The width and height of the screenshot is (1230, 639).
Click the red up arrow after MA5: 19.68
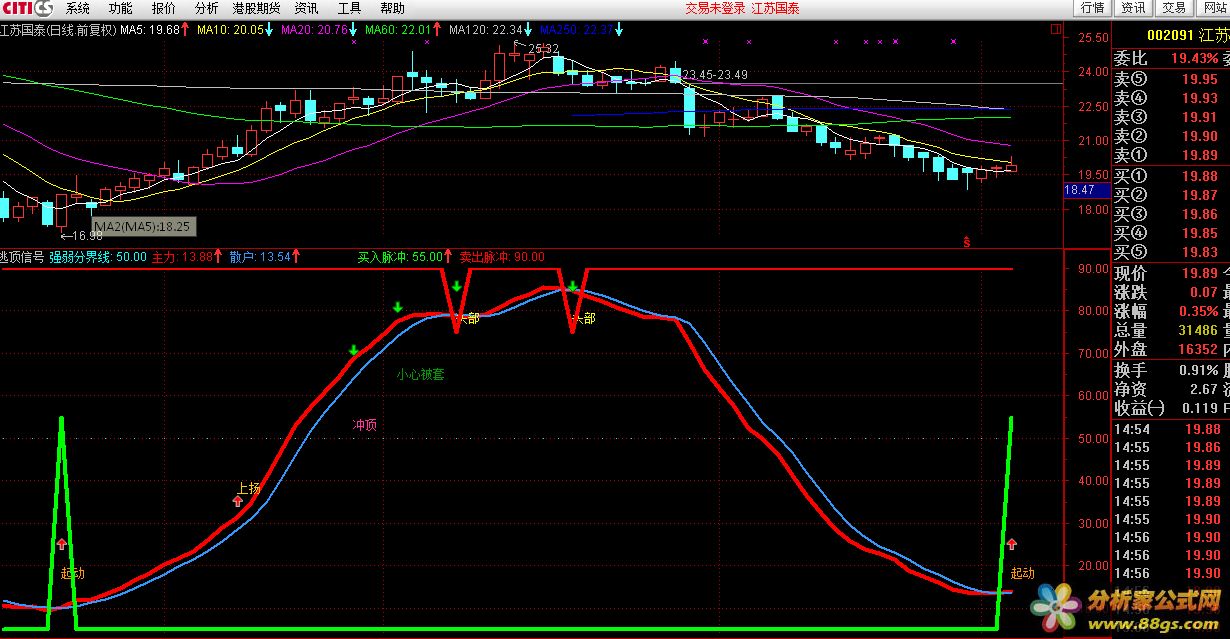187,30
